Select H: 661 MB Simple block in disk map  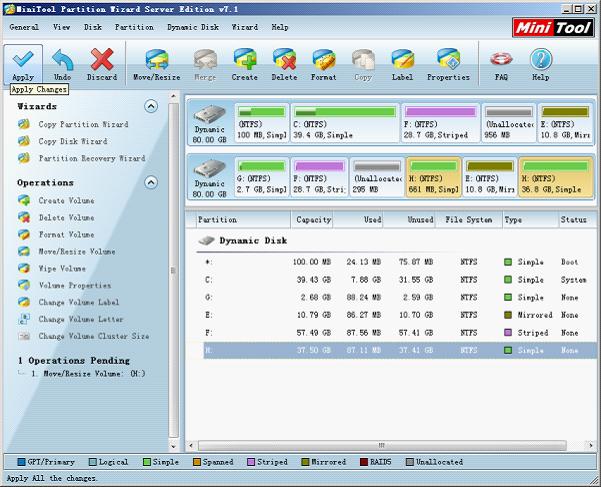[x=434, y=177]
